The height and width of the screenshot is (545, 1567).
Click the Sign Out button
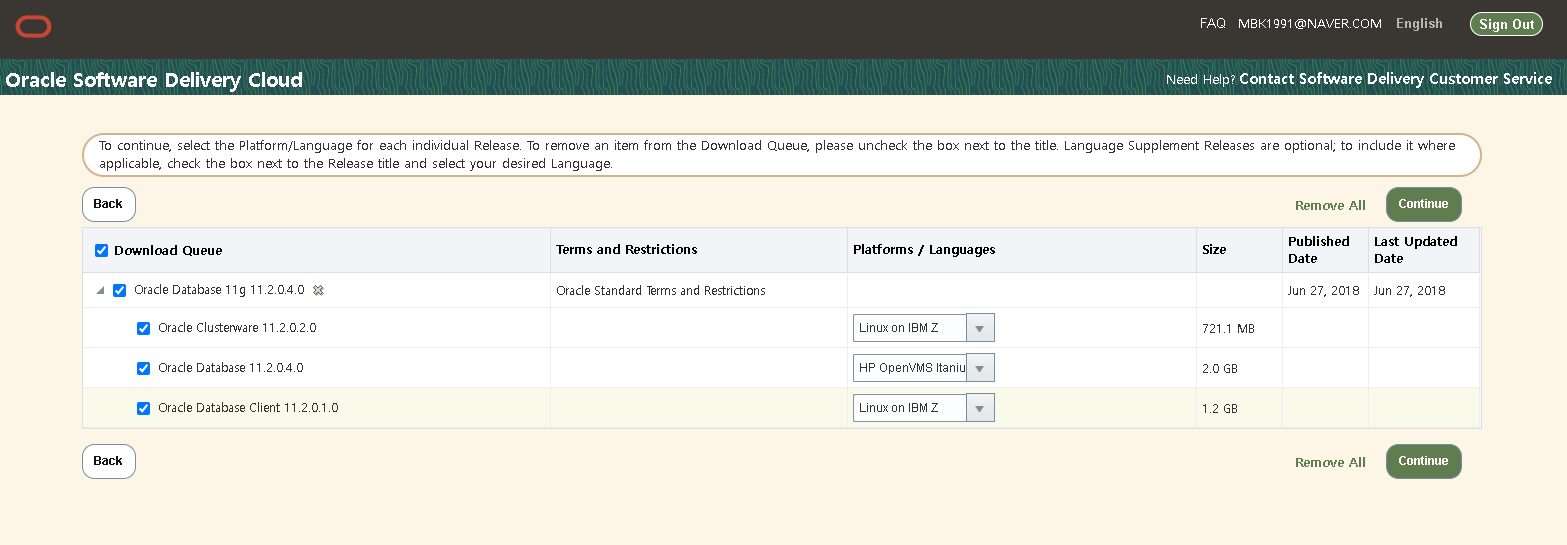coord(1506,24)
